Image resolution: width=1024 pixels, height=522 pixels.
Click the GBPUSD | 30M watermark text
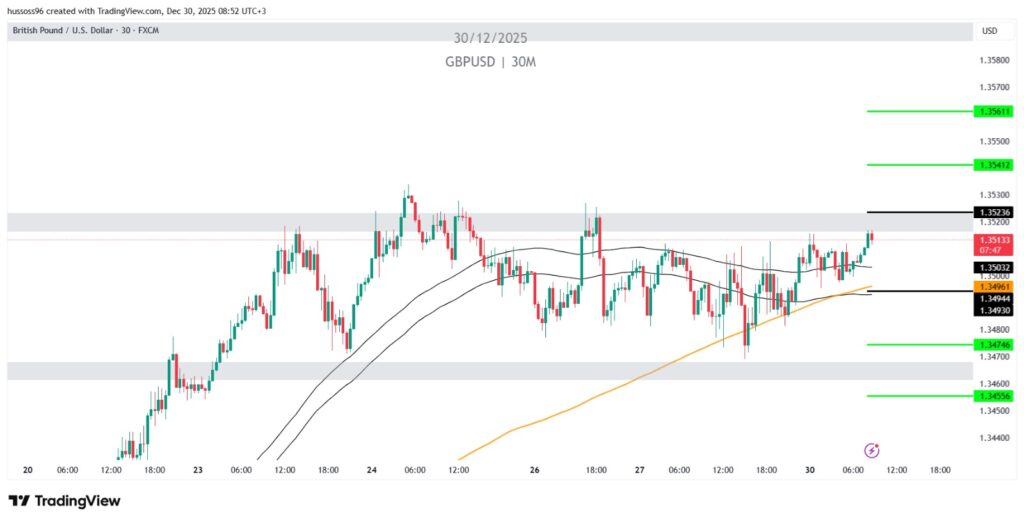[x=490, y=62]
